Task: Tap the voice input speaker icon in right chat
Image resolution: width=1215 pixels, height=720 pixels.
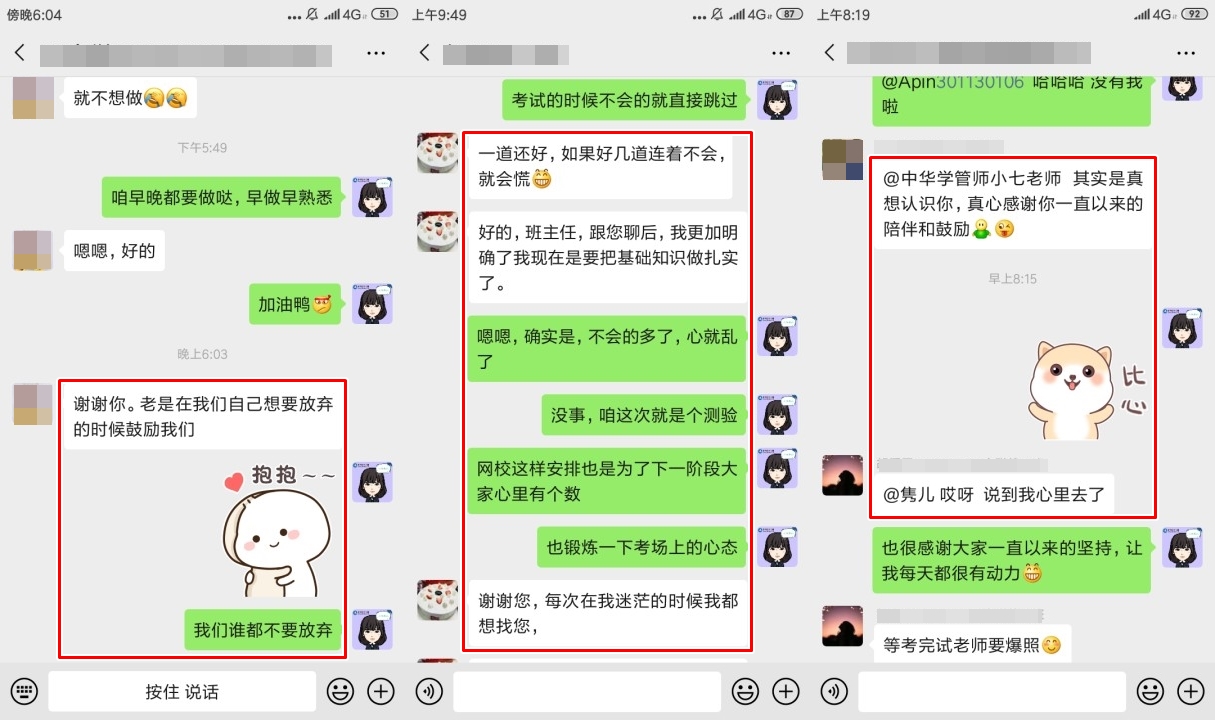Action: pyautogui.click(x=834, y=691)
